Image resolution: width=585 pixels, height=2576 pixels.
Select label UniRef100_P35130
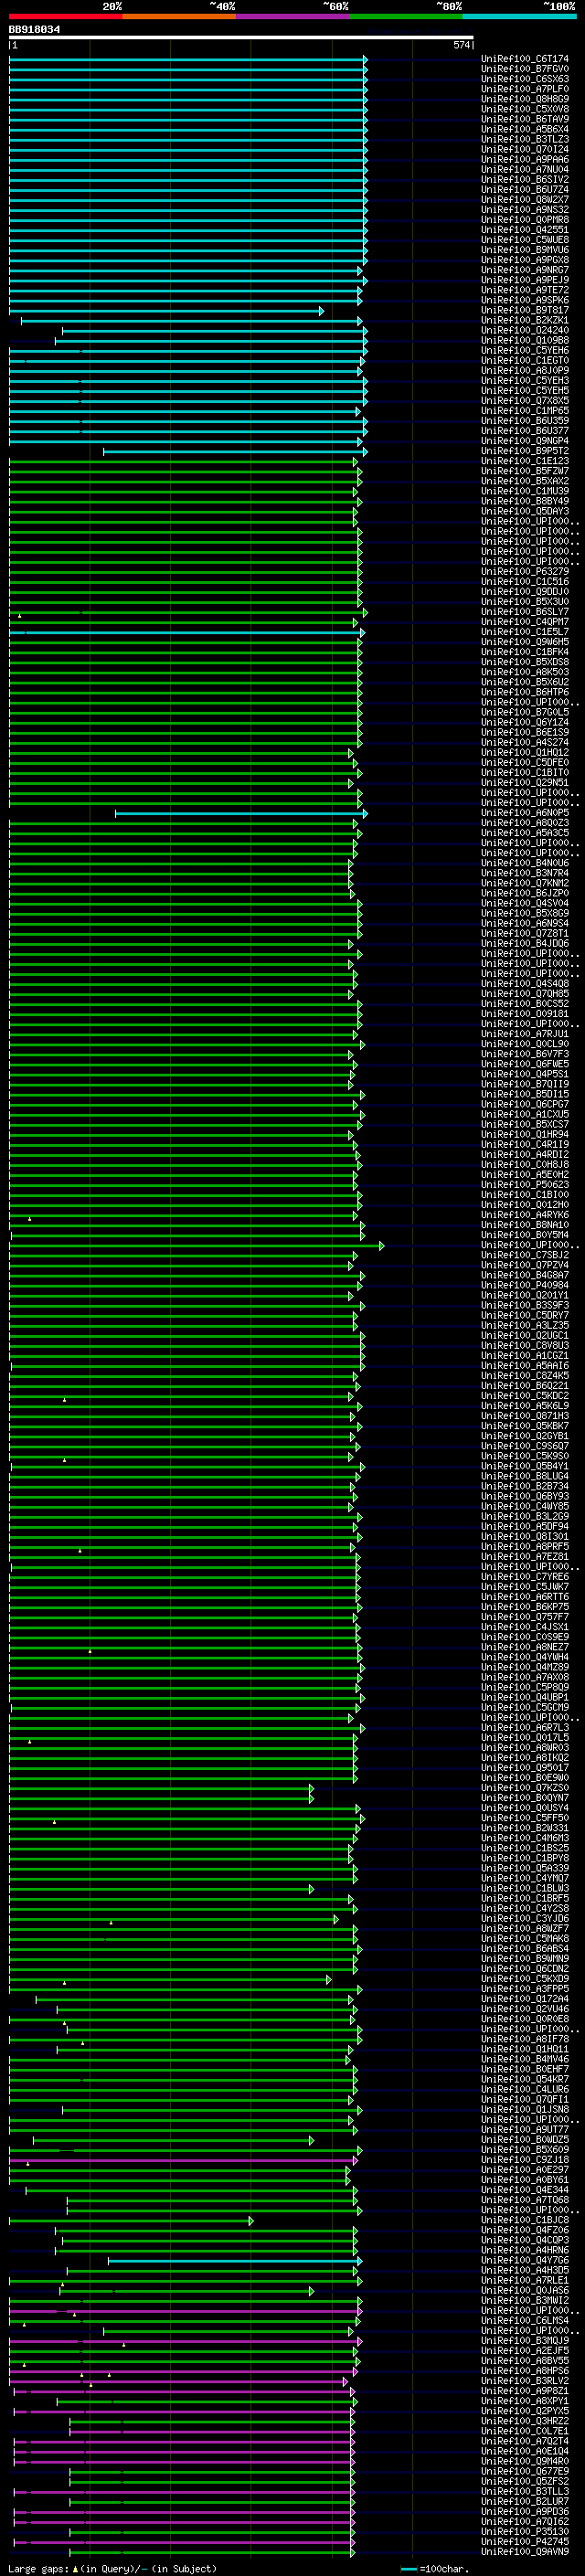click(x=525, y=2531)
